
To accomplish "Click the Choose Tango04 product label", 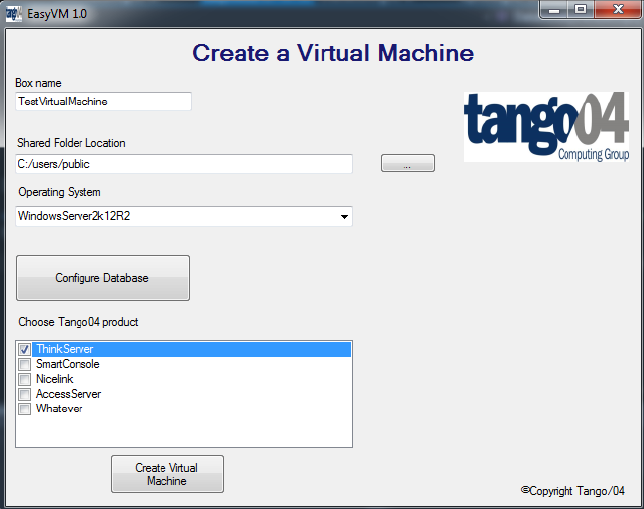I will 78,322.
